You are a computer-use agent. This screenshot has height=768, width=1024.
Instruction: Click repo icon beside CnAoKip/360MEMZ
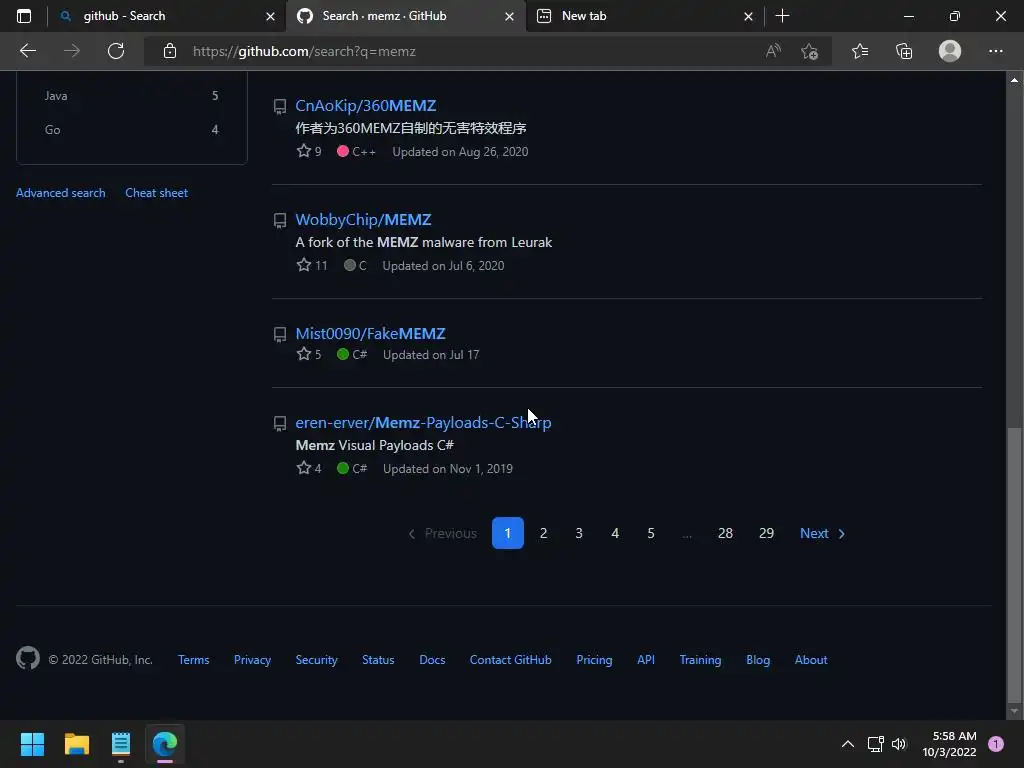pos(280,106)
